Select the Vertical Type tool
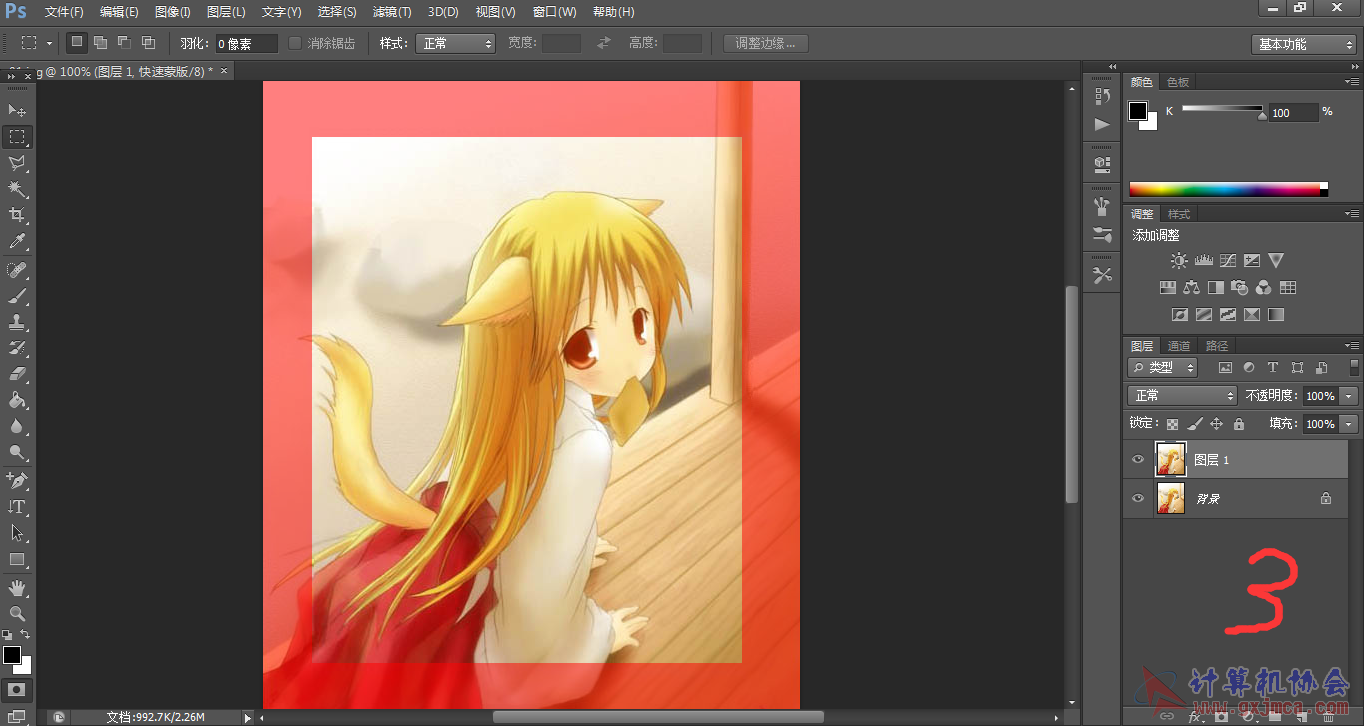The width and height of the screenshot is (1364, 726). pyautogui.click(x=17, y=507)
